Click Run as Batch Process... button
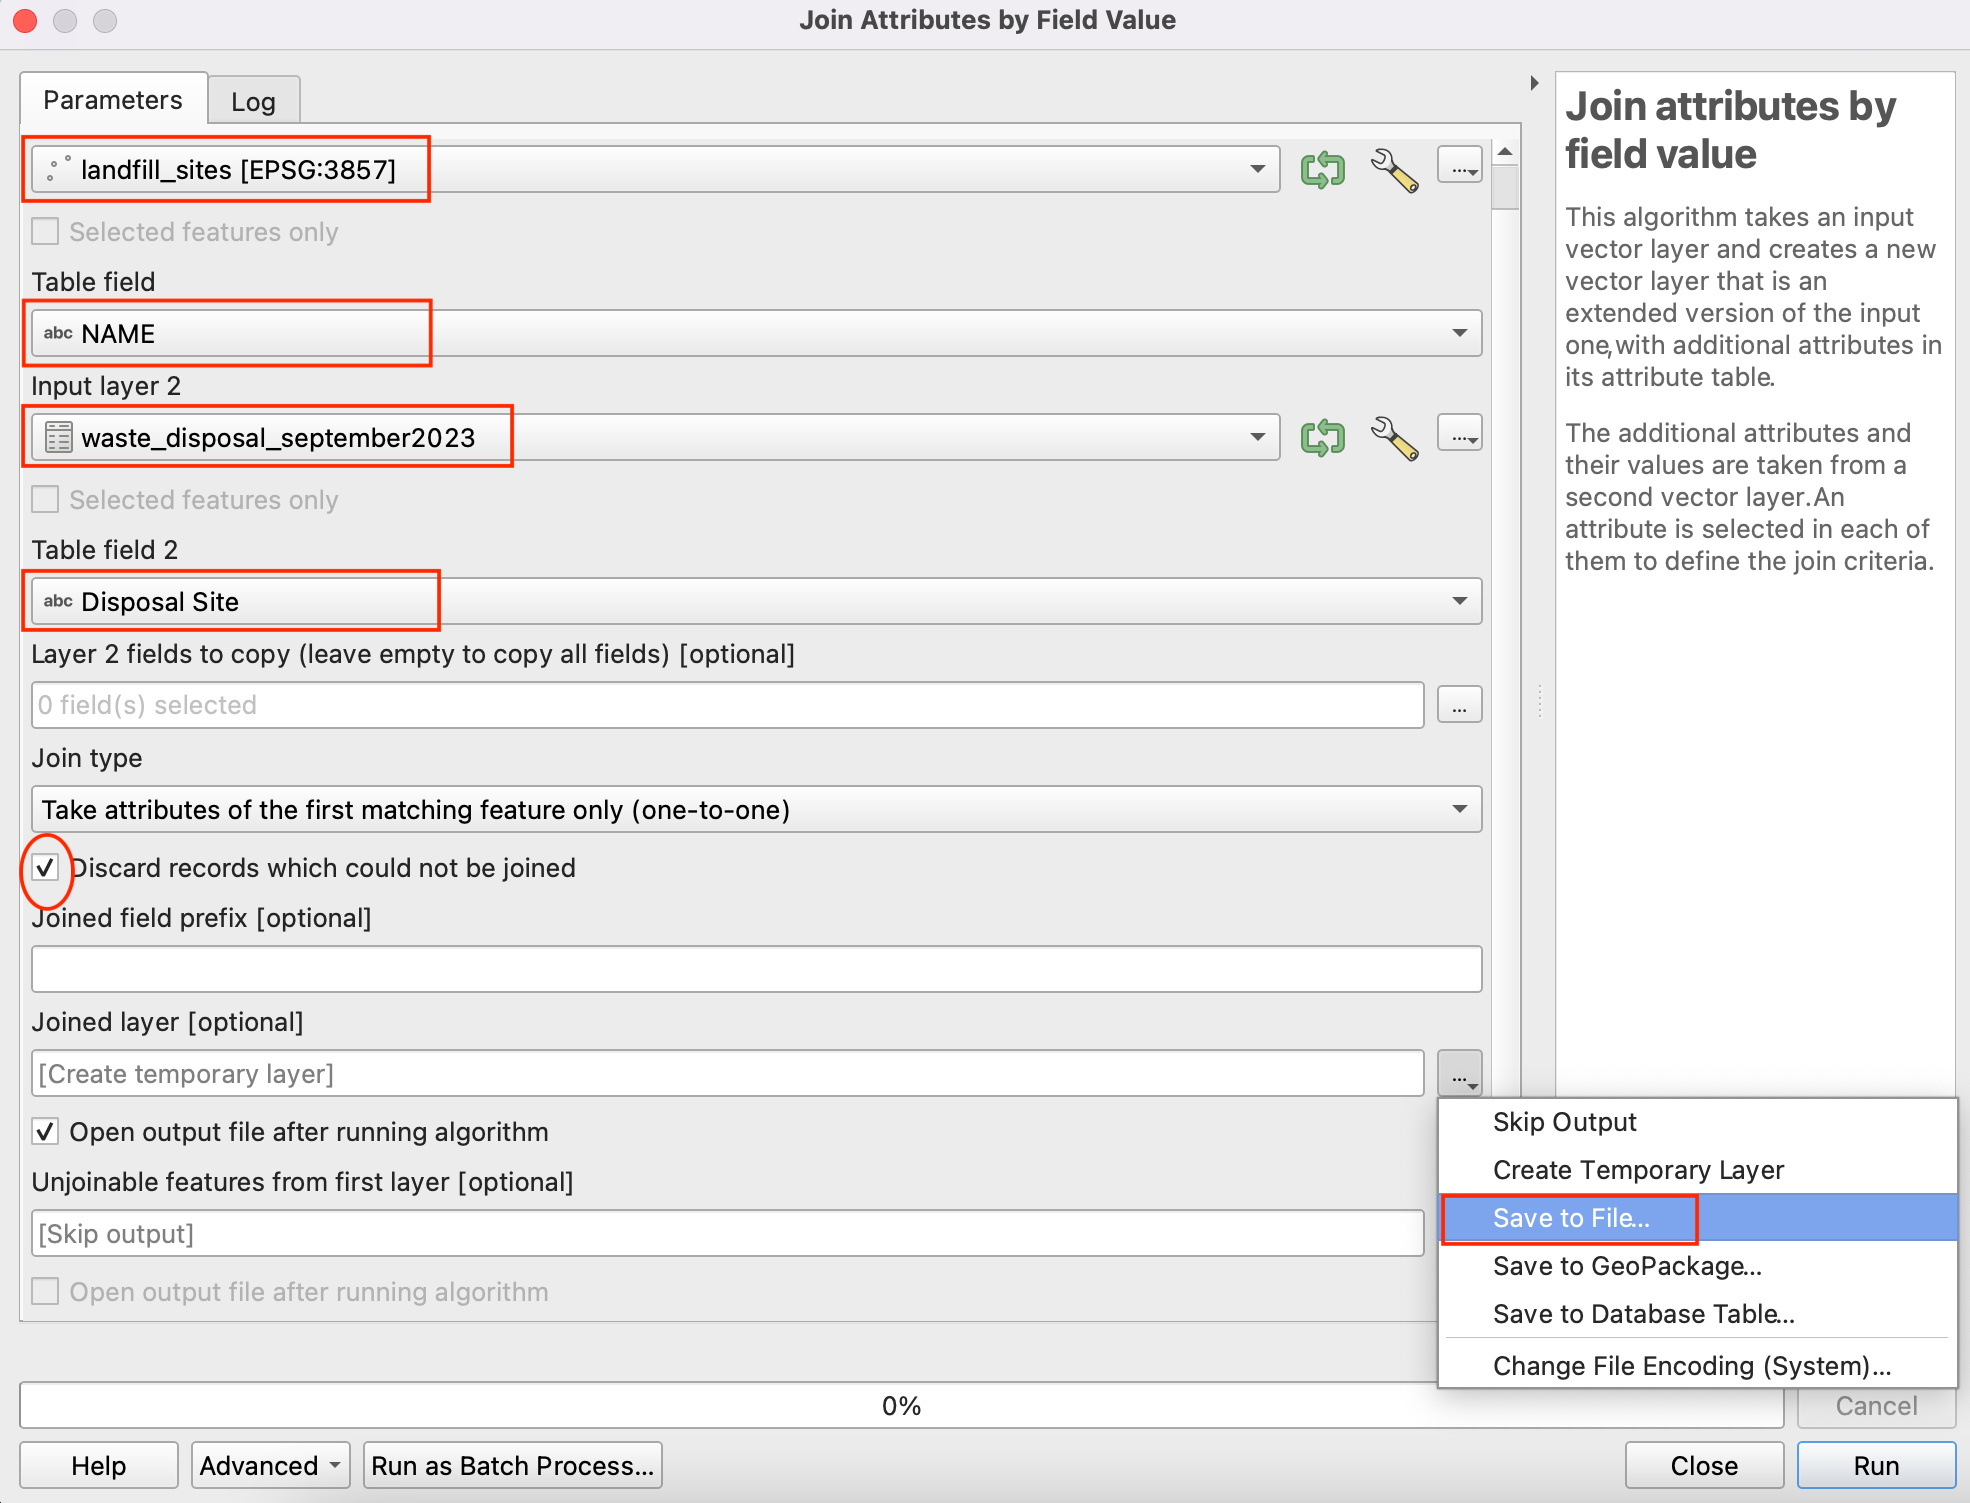1970x1503 pixels. click(x=512, y=1466)
